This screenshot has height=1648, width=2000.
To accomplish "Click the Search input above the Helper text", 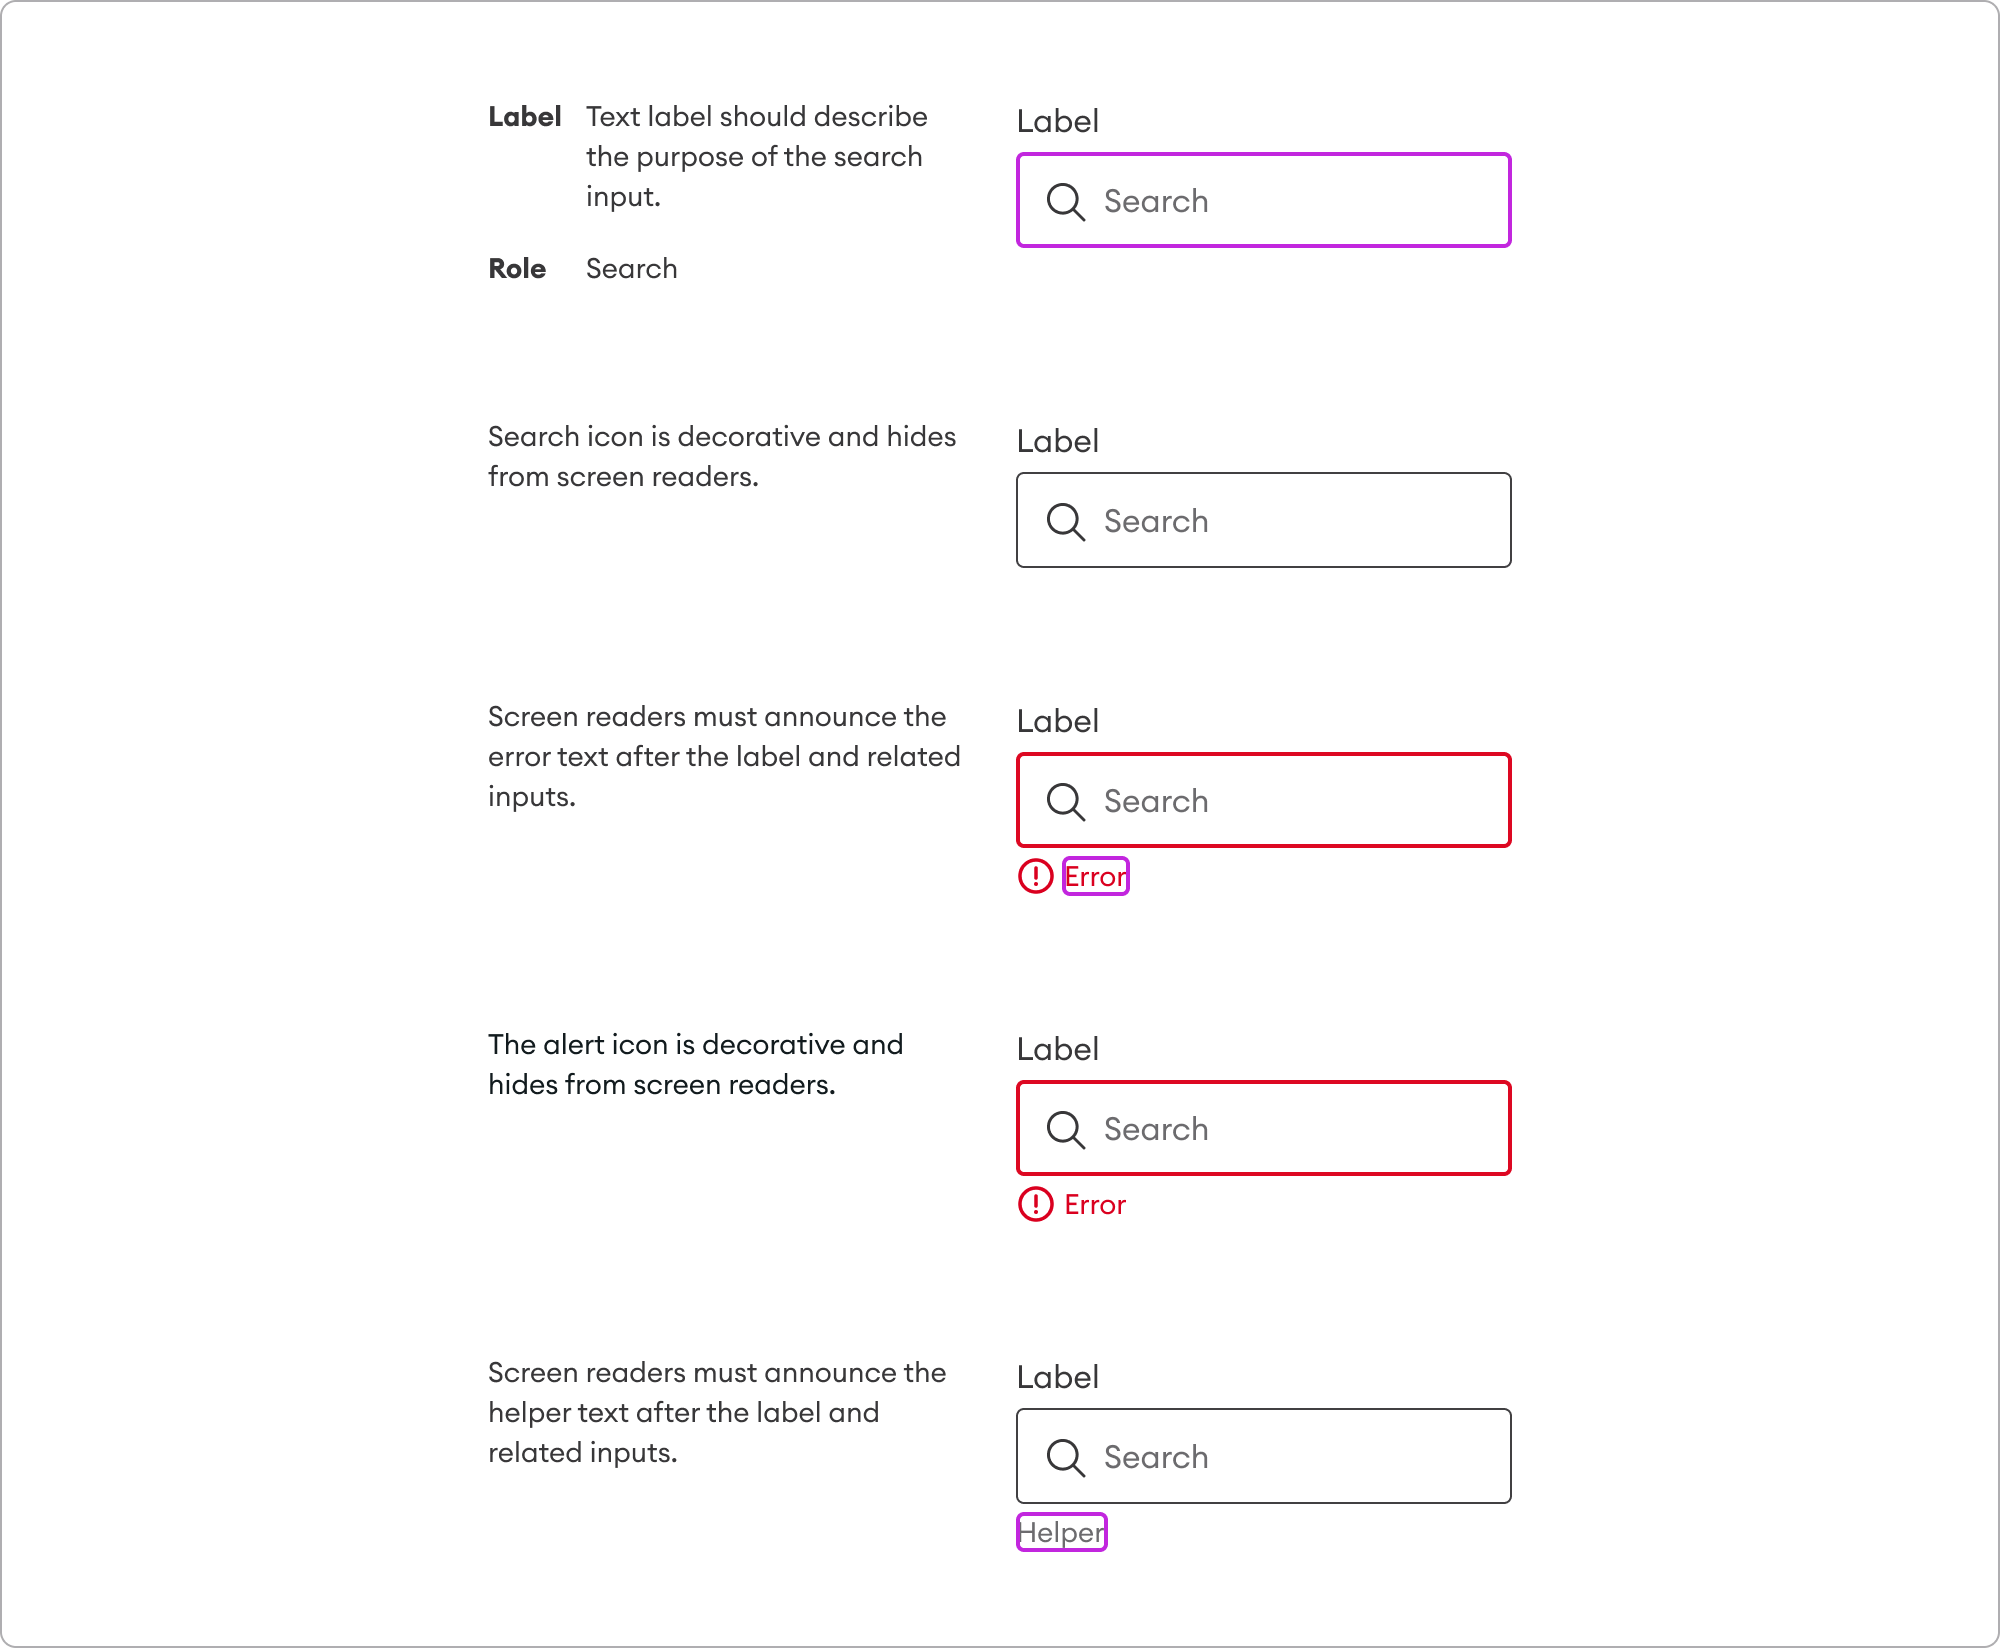I will 1264,1456.
